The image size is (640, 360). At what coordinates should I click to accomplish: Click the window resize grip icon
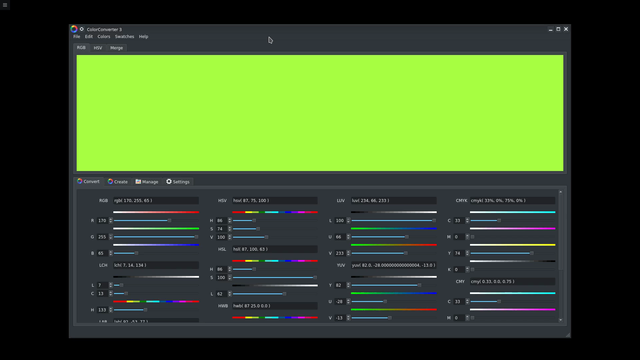[567, 335]
